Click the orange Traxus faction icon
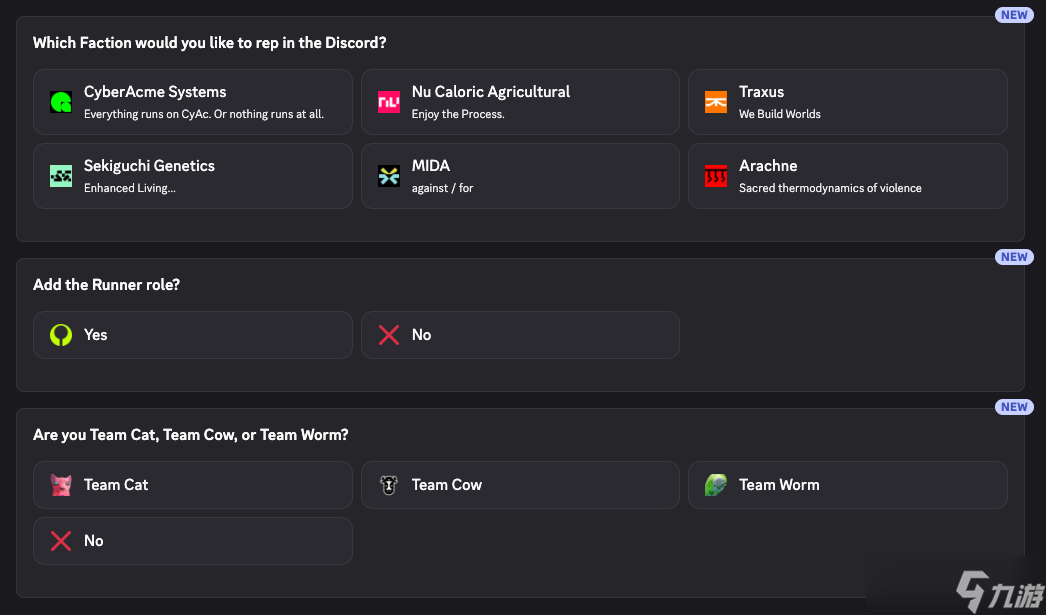Image resolution: width=1046 pixels, height=615 pixels. tap(716, 102)
